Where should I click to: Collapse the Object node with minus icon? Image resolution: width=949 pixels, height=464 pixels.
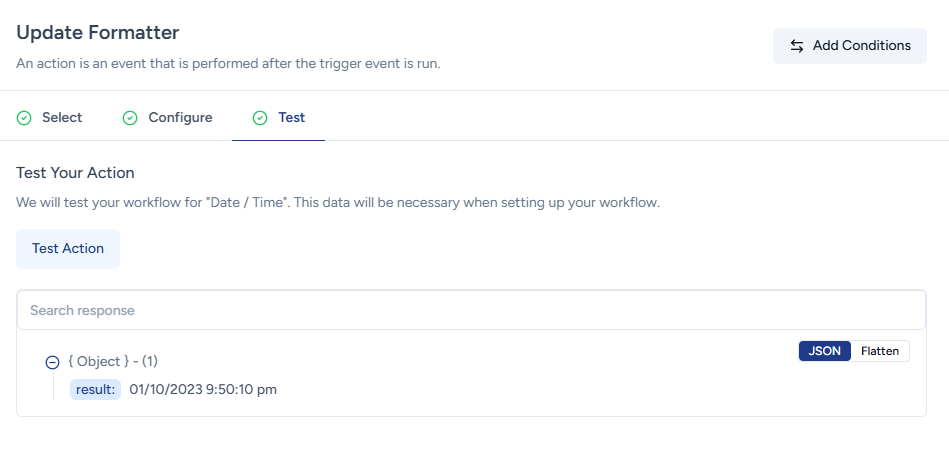[53, 362]
